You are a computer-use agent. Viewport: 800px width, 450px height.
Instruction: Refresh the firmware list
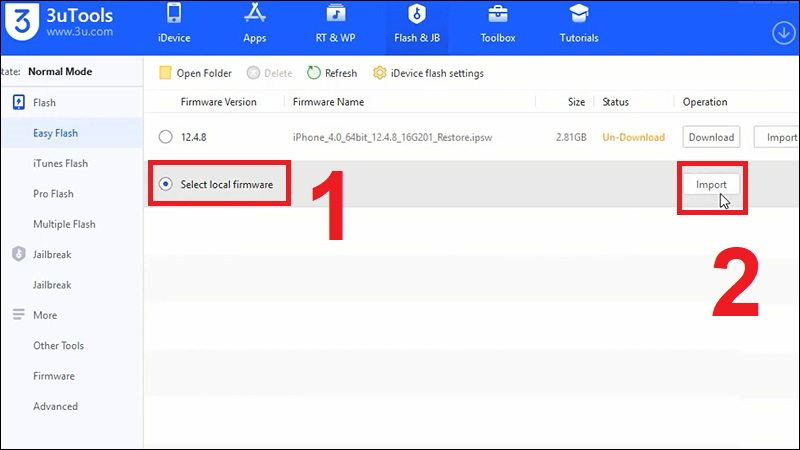click(x=314, y=73)
